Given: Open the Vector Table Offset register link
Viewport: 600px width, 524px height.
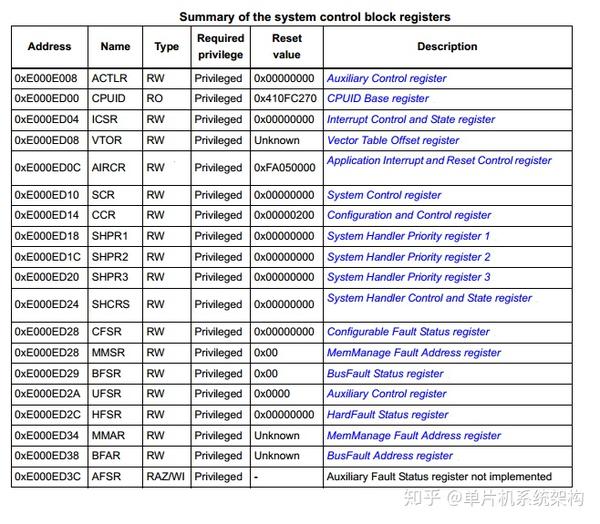Looking at the screenshot, I should (393, 141).
